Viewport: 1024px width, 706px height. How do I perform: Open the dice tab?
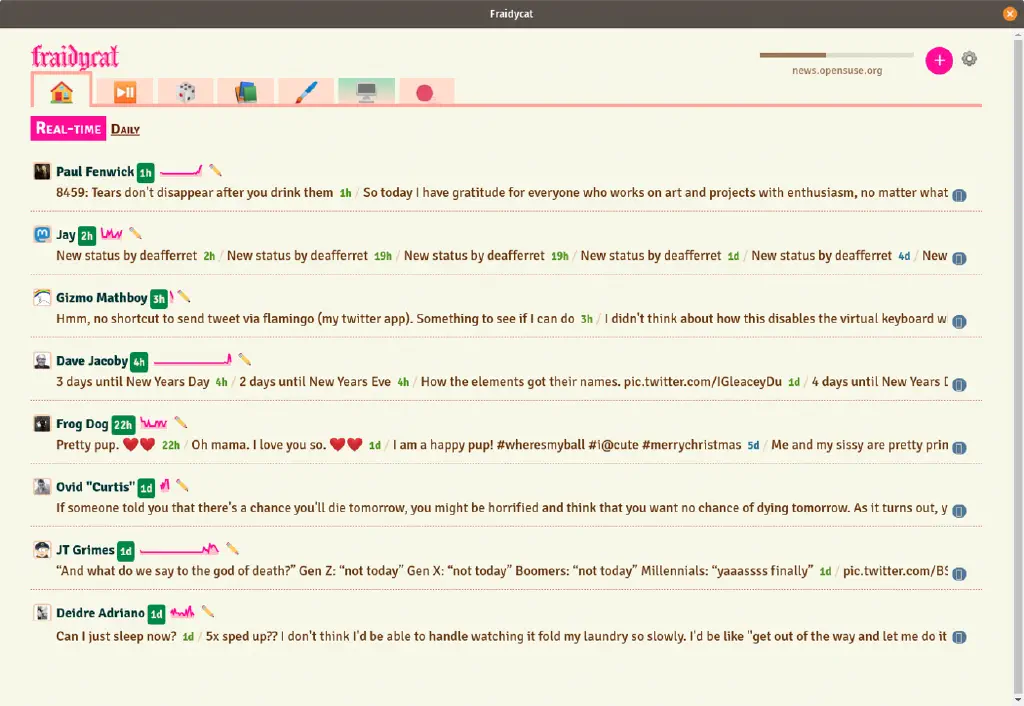[x=186, y=92]
